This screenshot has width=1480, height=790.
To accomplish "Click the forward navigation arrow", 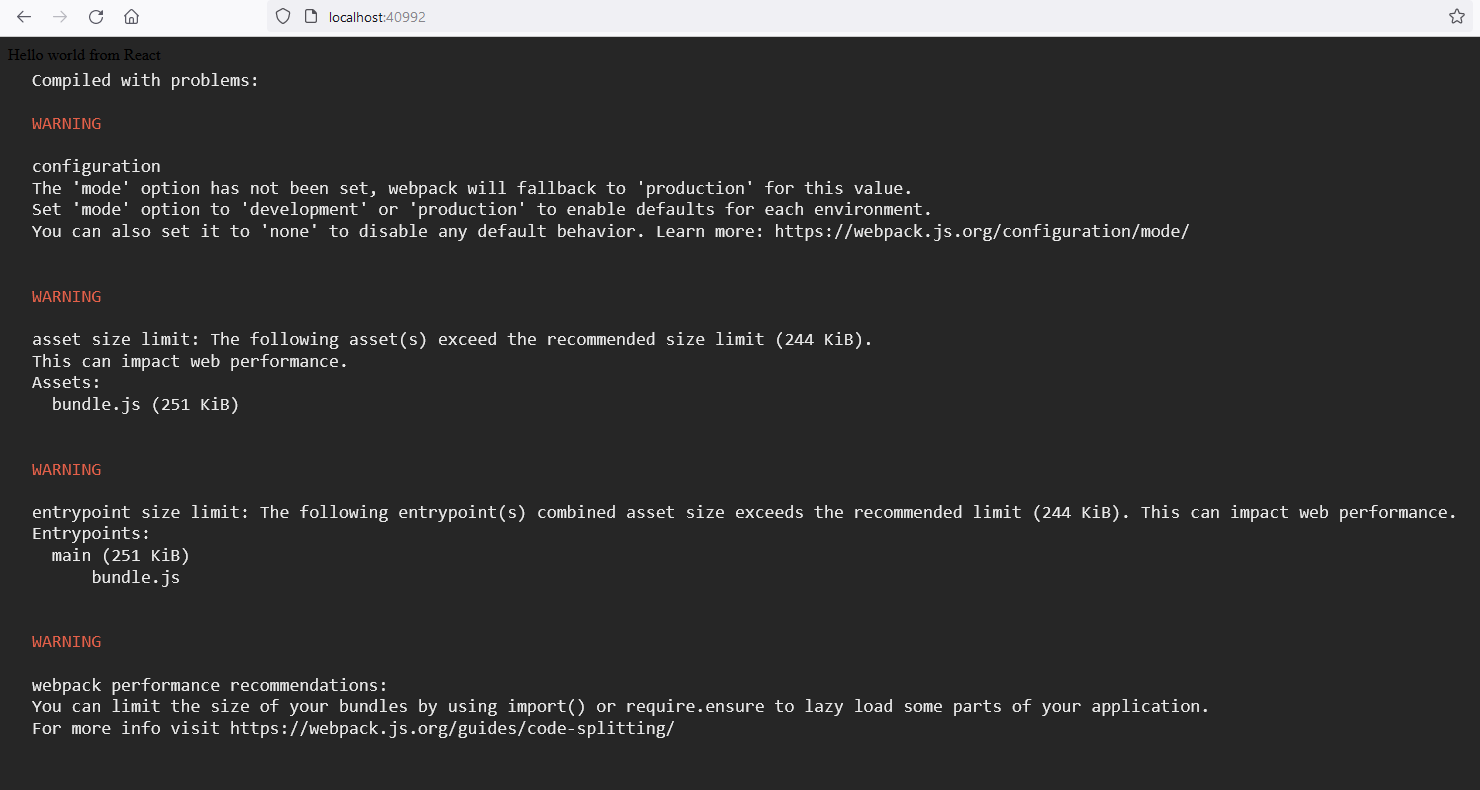I will (60, 16).
